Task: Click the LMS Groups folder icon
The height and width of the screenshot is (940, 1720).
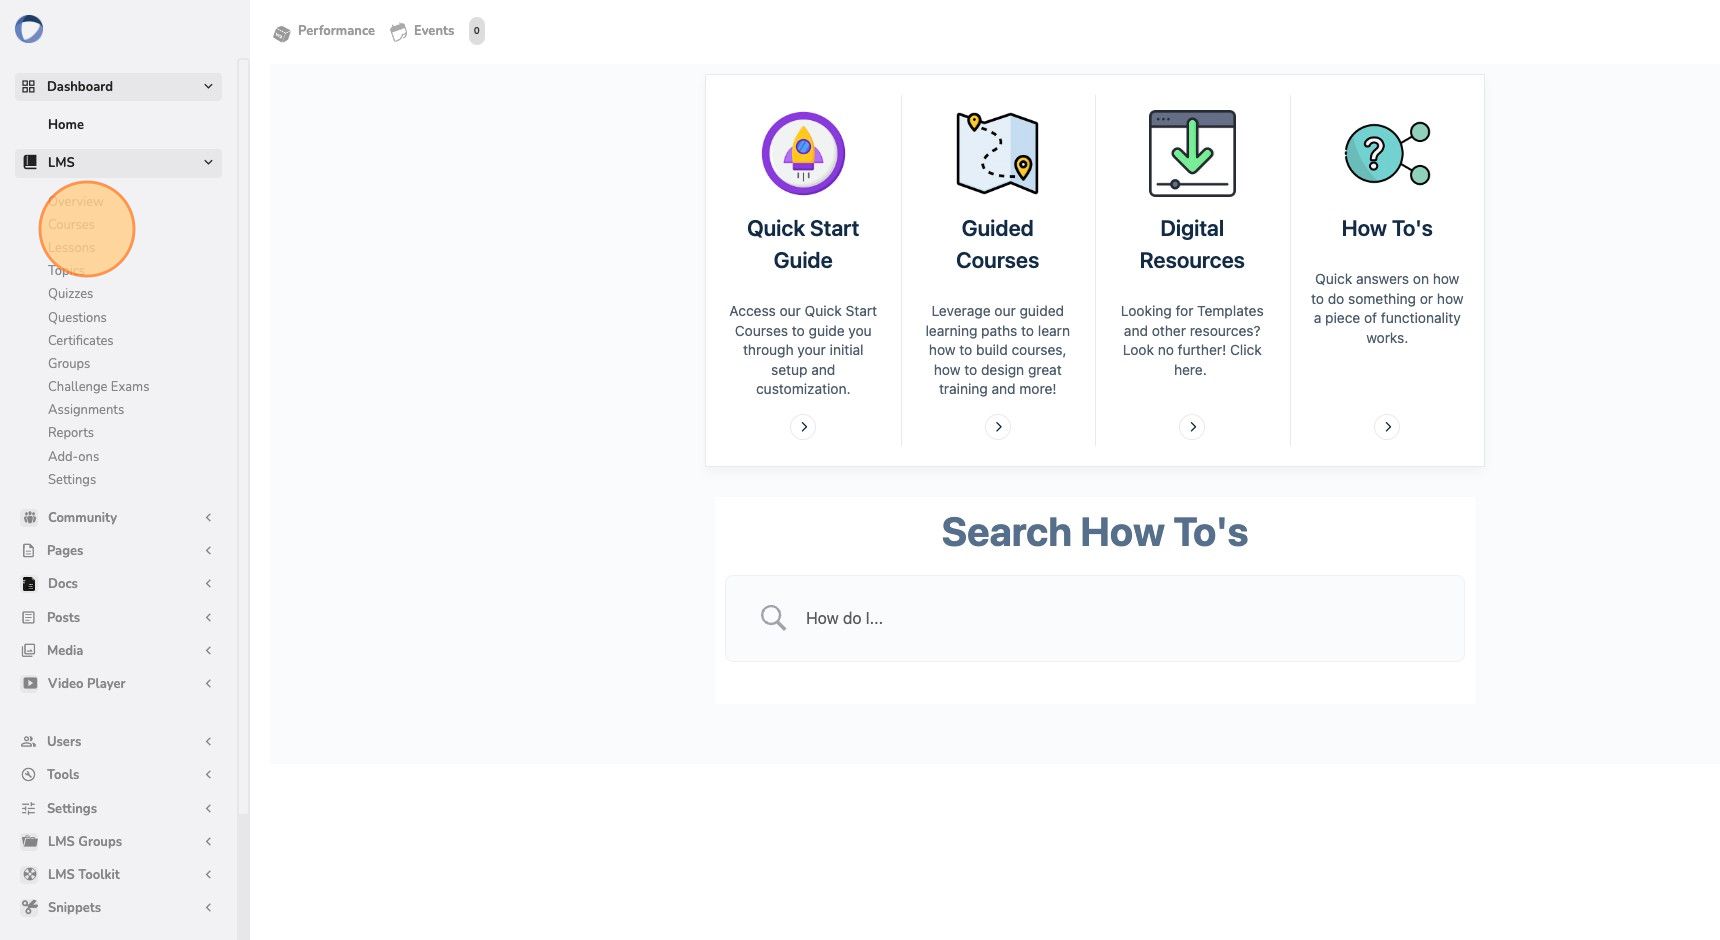Action: [30, 841]
